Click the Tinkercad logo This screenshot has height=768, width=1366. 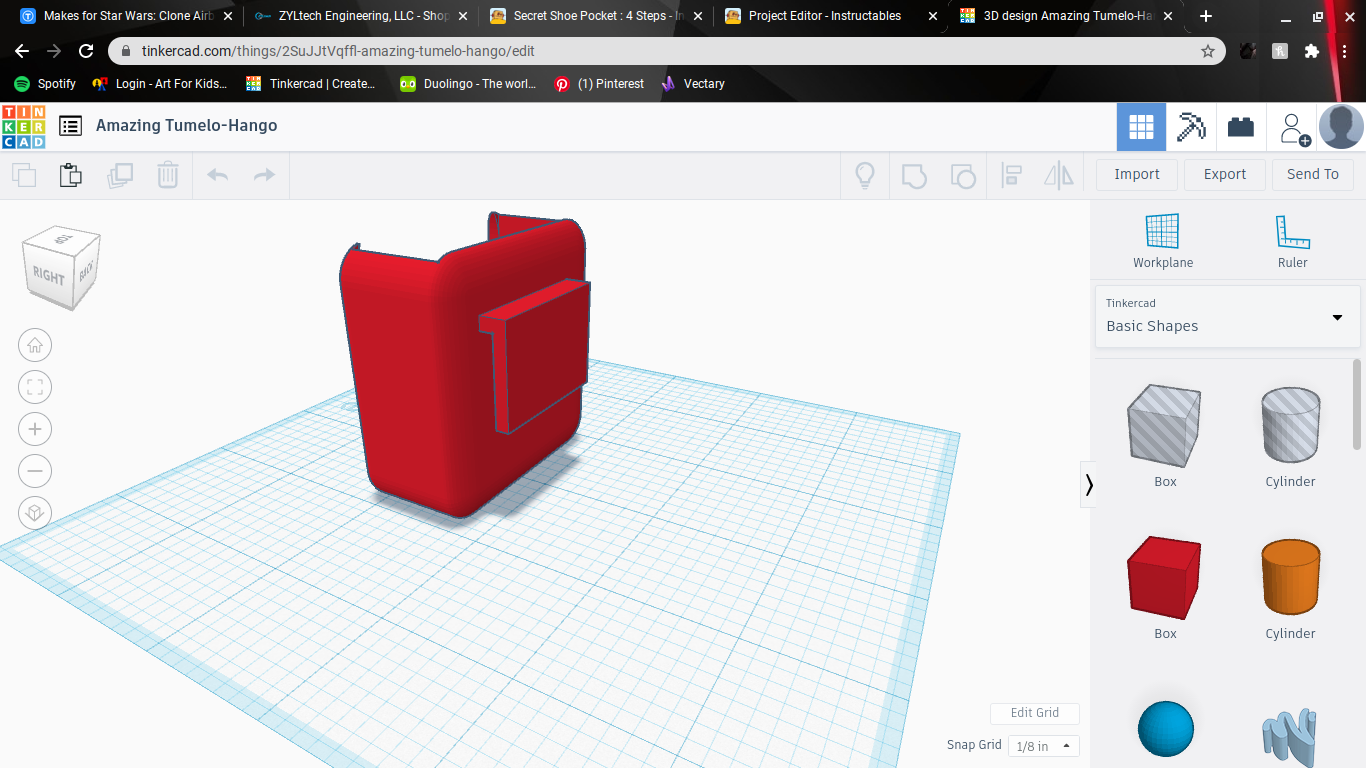[x=24, y=126]
